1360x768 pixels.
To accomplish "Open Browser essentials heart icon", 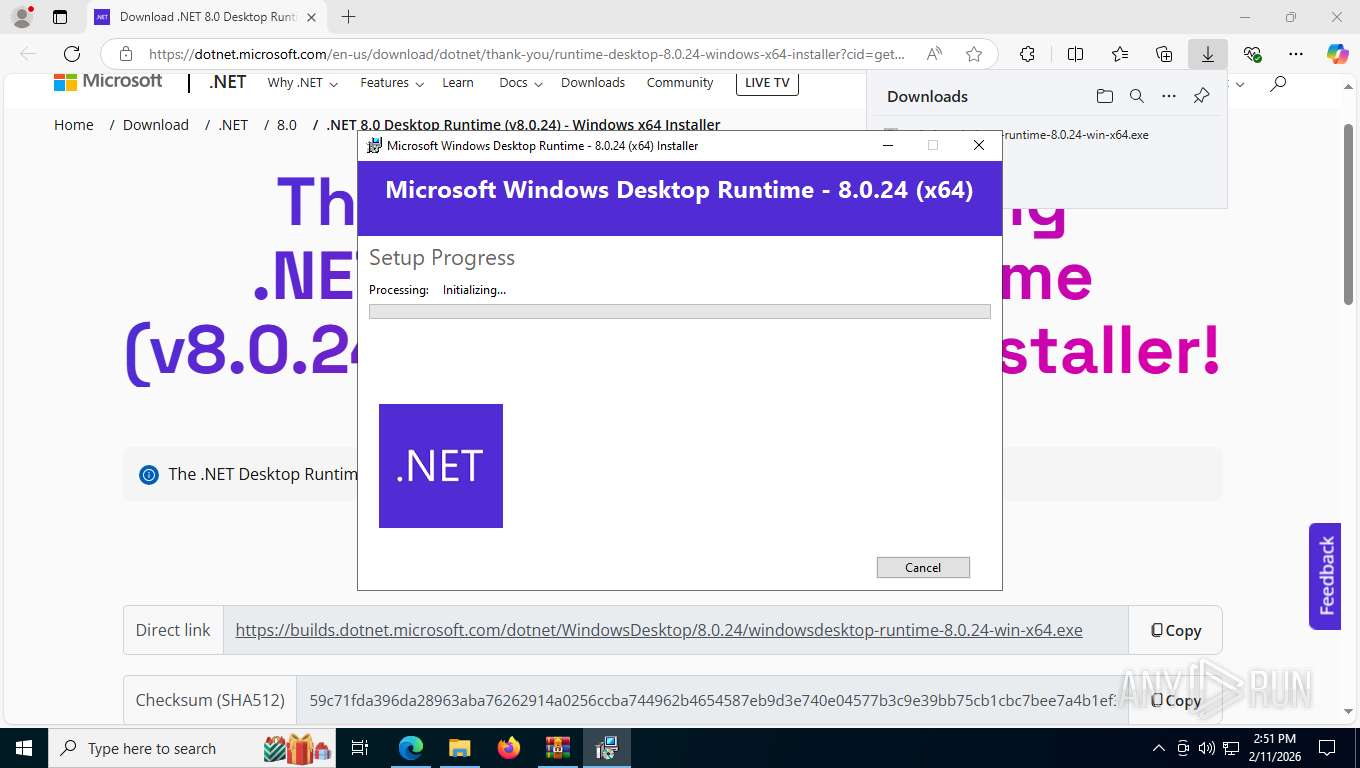I will click(x=1252, y=54).
